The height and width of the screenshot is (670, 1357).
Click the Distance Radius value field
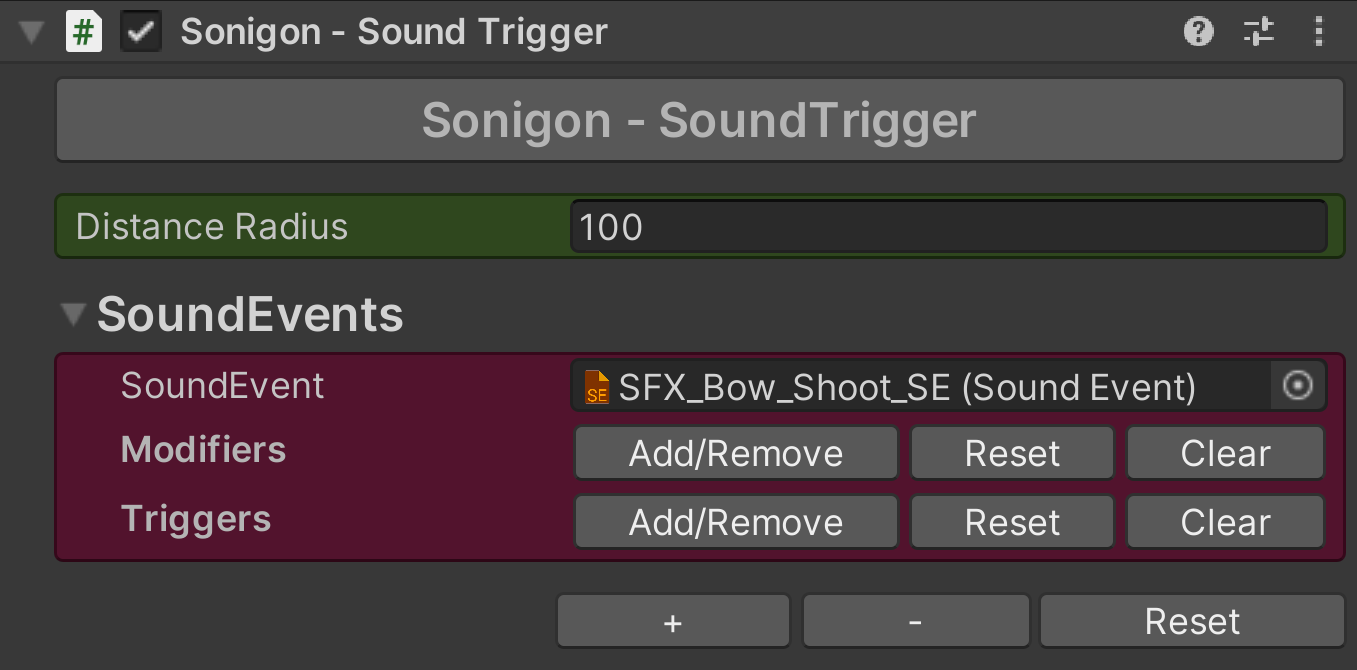[948, 227]
